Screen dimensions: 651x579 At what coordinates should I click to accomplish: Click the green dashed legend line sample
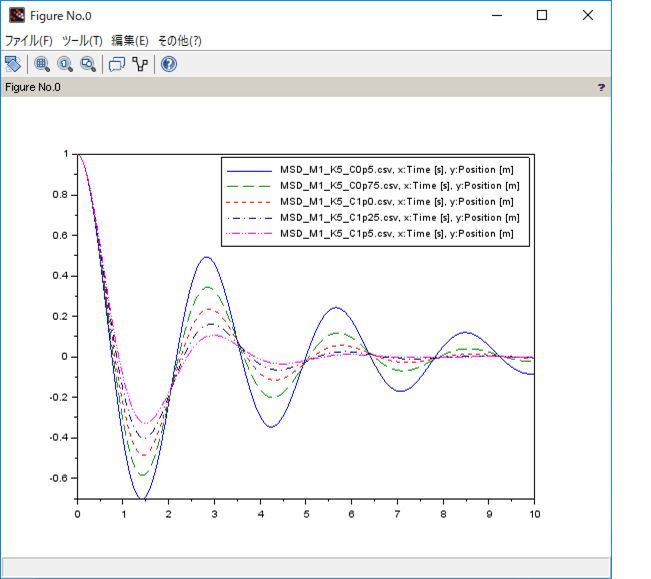(x=249, y=186)
